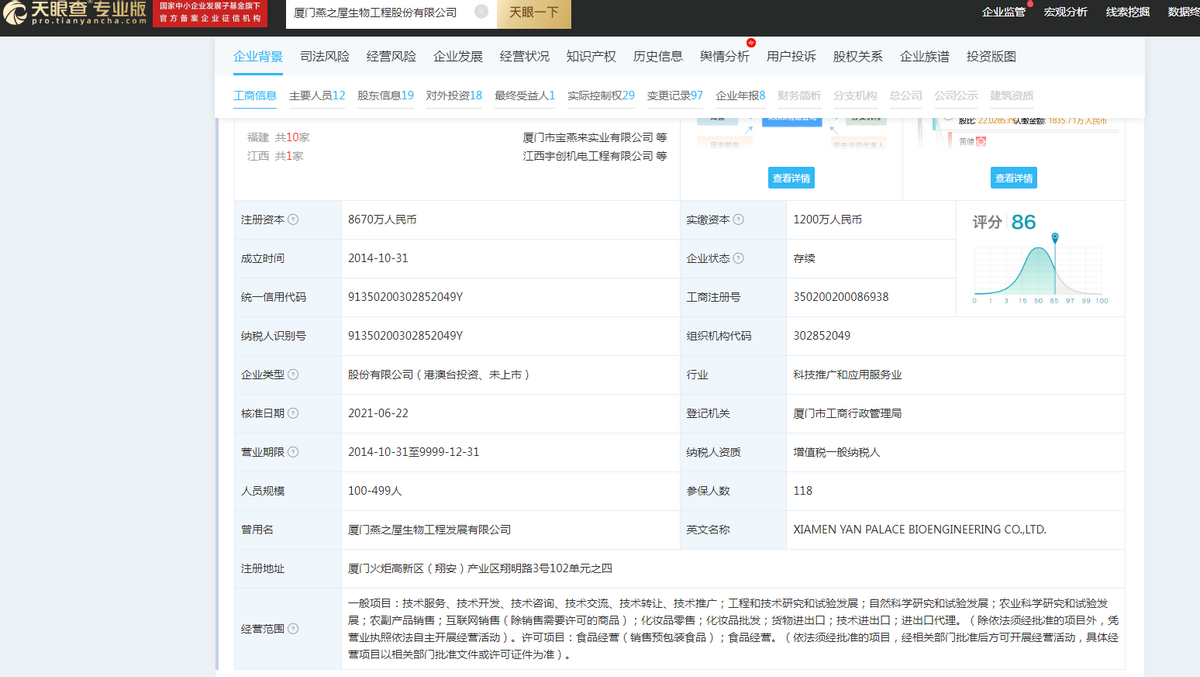The image size is (1200, 677).
Task: Select the 工商信息 sub-tab
Action: [x=255, y=96]
